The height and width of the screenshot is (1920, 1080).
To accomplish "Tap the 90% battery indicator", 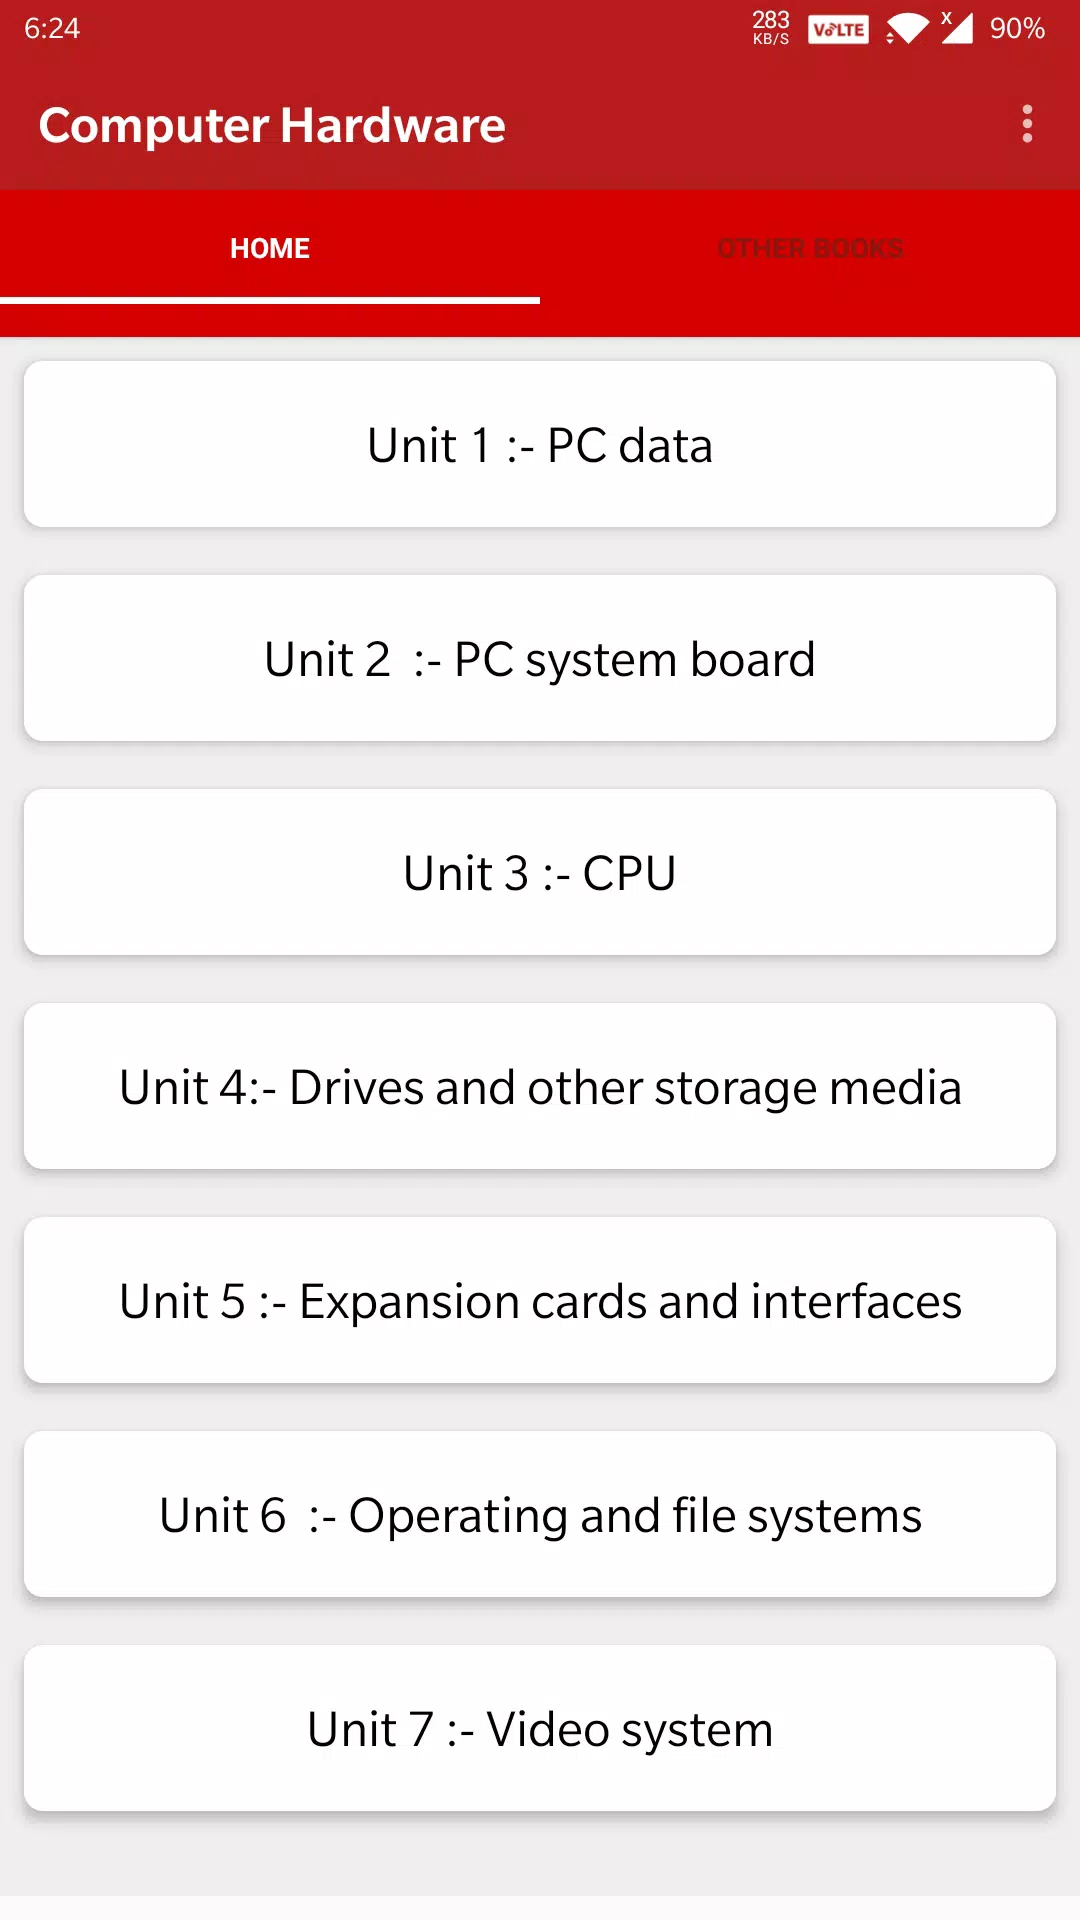I will click(1017, 28).
